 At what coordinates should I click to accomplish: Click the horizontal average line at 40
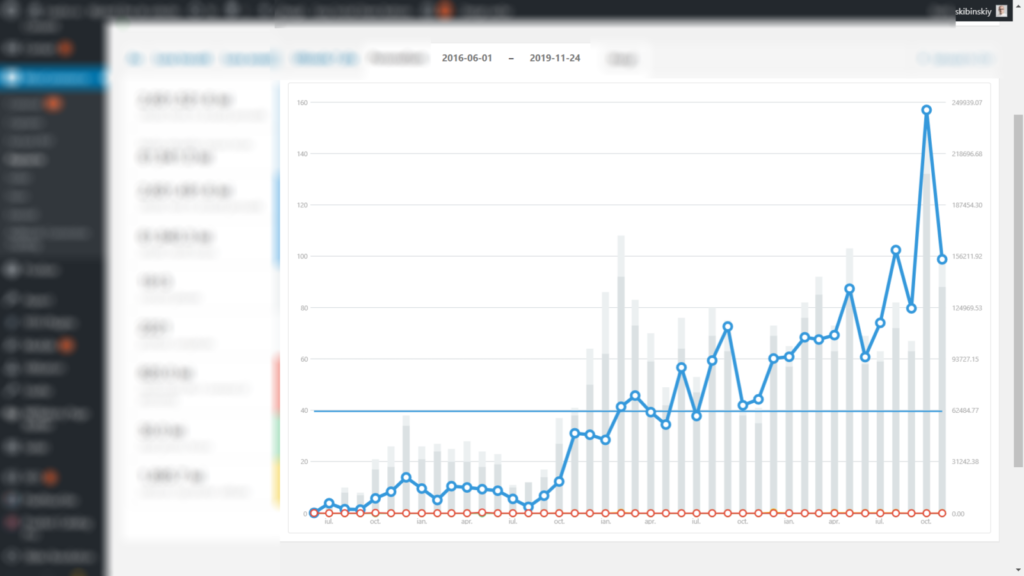(x=500, y=410)
